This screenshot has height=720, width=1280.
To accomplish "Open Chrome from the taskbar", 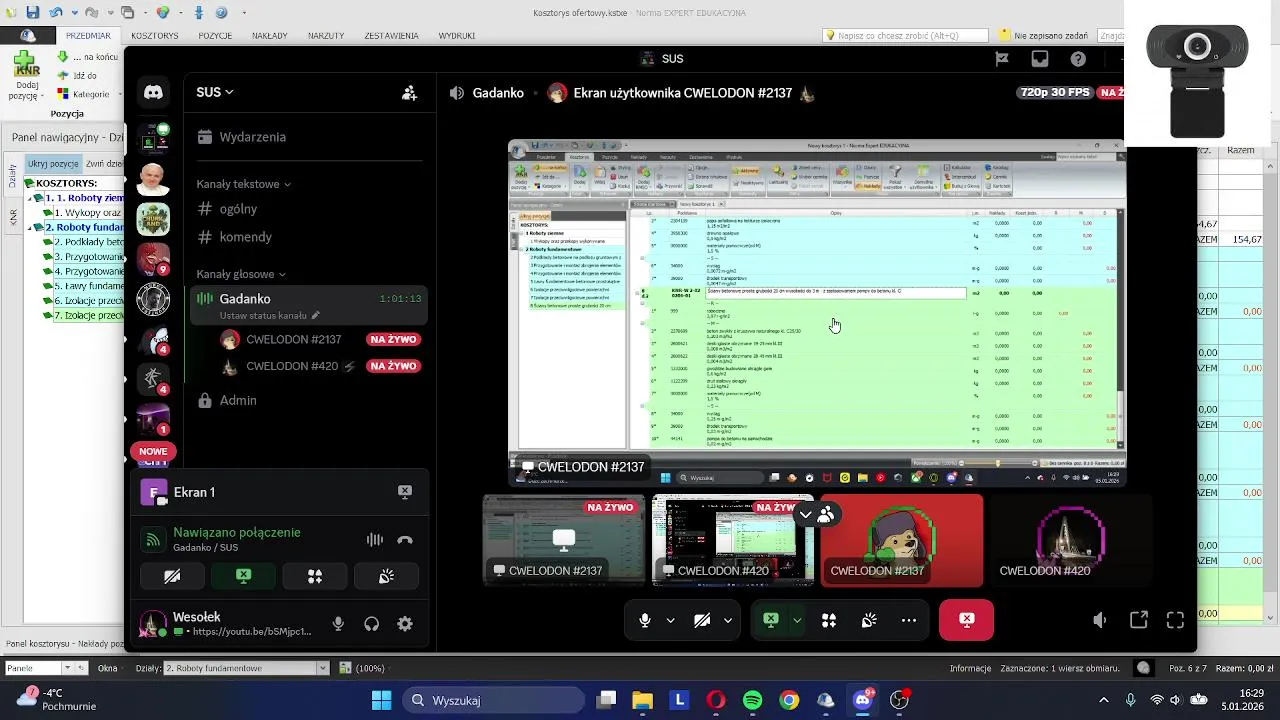I will tap(789, 700).
